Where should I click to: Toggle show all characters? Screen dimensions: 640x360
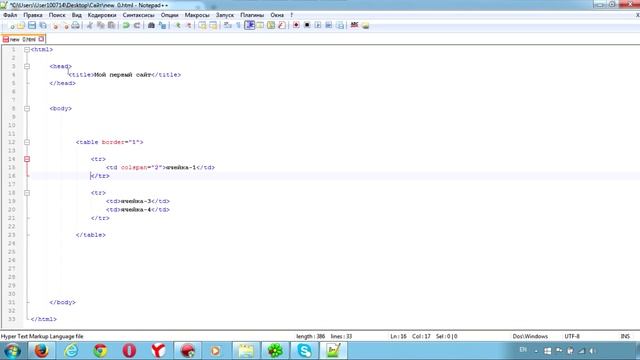coord(238,25)
